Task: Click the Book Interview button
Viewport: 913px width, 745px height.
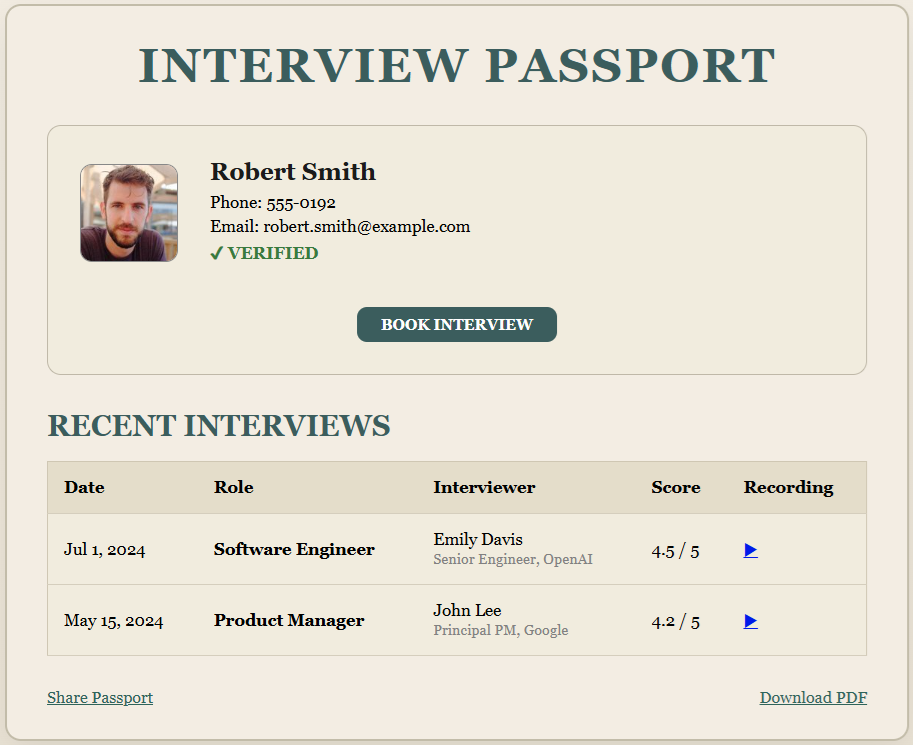Action: point(456,325)
